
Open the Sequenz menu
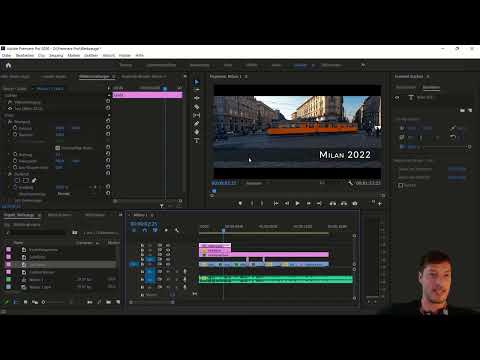point(56,55)
